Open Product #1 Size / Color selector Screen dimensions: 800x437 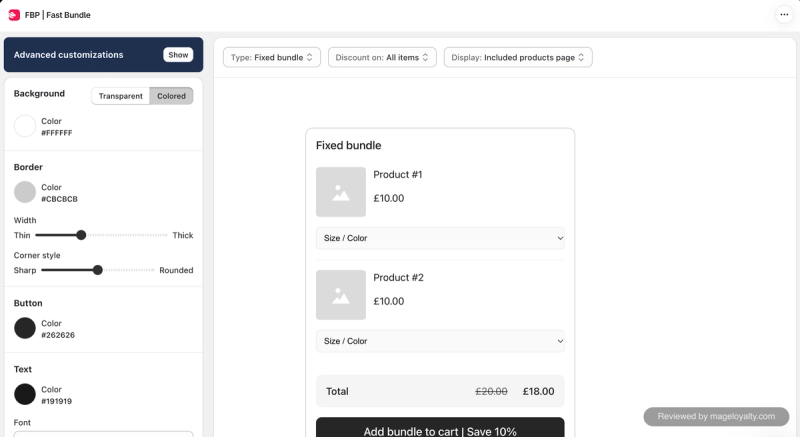[x=440, y=238]
